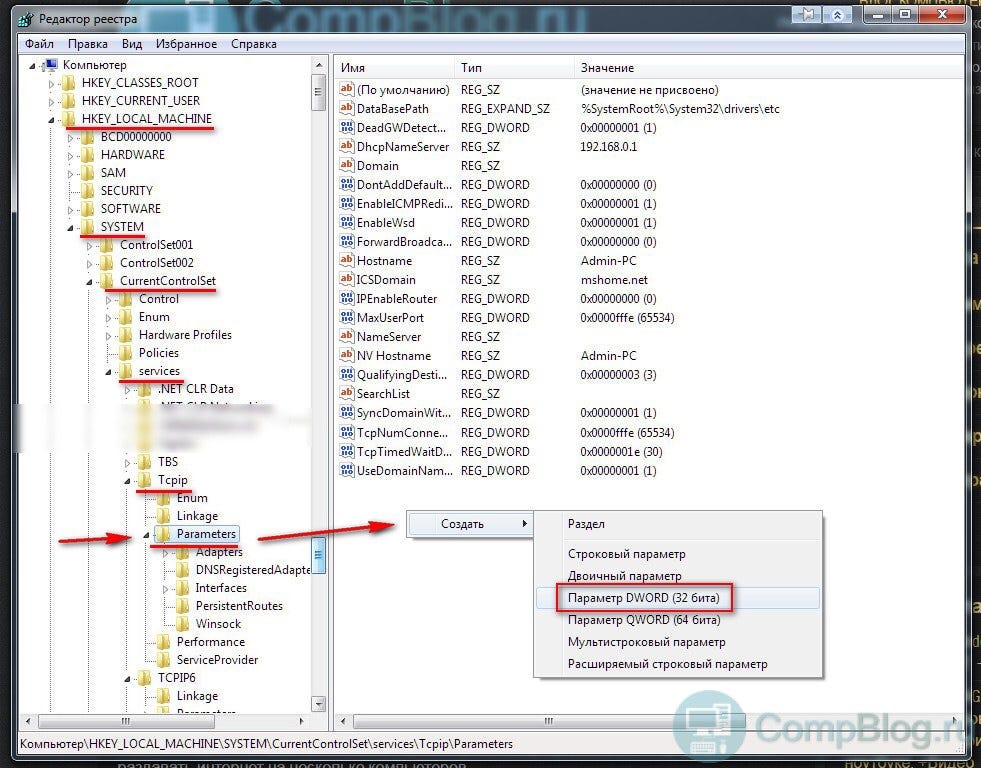This screenshot has width=981, height=768.
Task: Click the TcpTimedWaitD... DWORD icon
Action: pyautogui.click(x=347, y=451)
